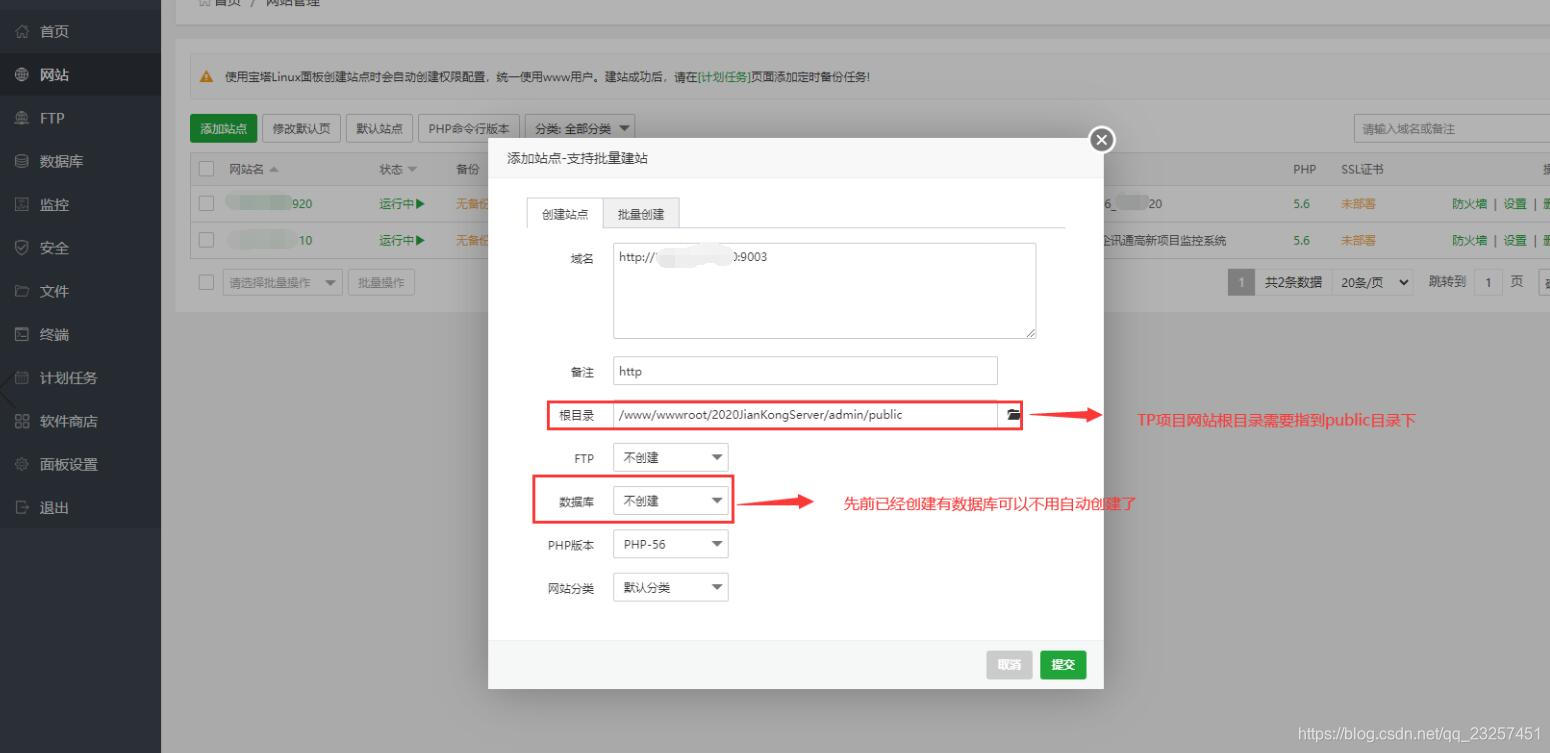Screen dimensions: 1550x753
Task: Click the gear icon beside 面板设置
Action: click(23, 465)
